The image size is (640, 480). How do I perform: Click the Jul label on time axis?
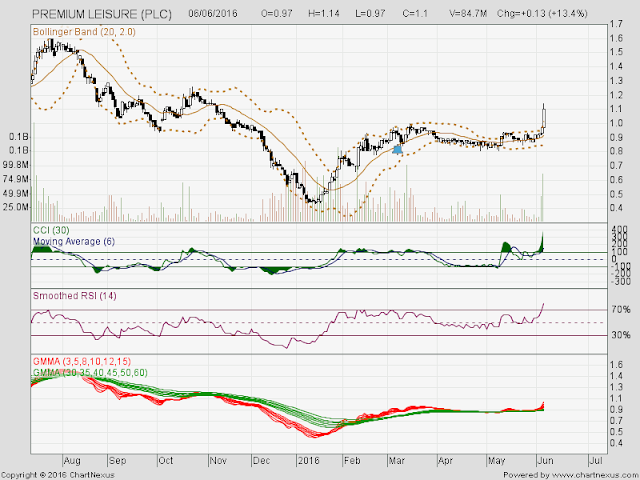pyautogui.click(x=596, y=461)
